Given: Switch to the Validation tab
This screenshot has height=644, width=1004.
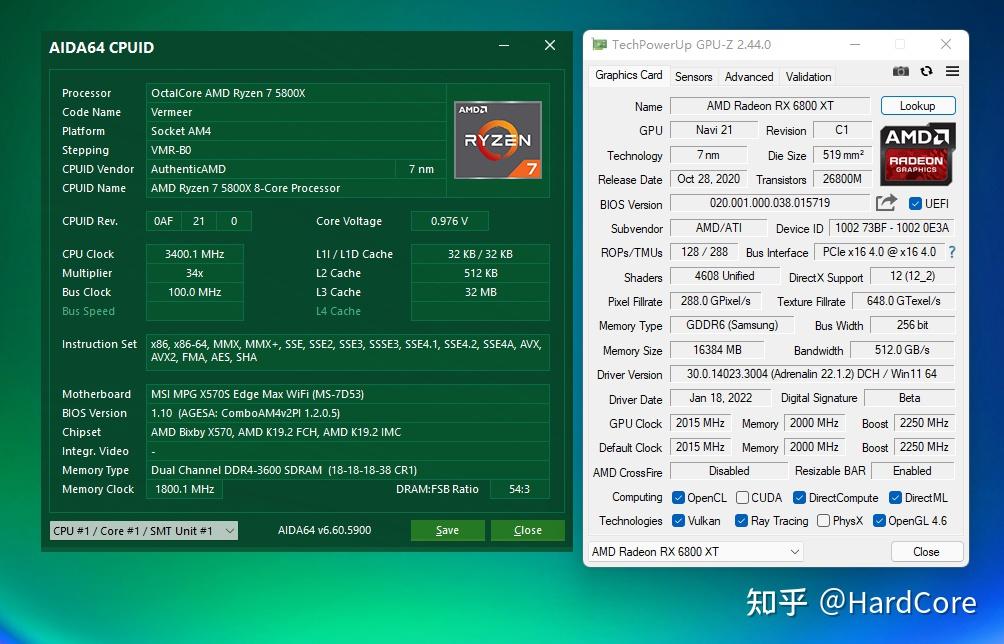Looking at the screenshot, I should (808, 77).
